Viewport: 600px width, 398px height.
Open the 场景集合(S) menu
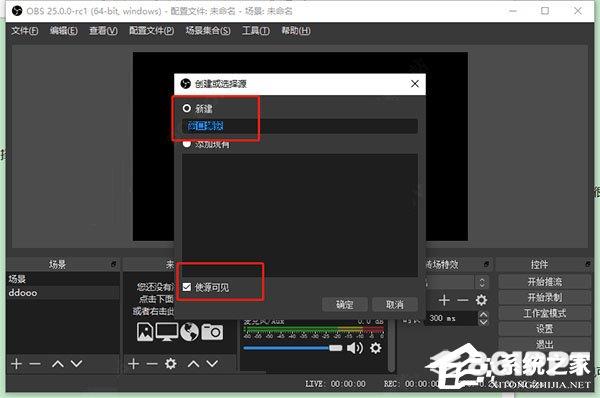coord(208,31)
